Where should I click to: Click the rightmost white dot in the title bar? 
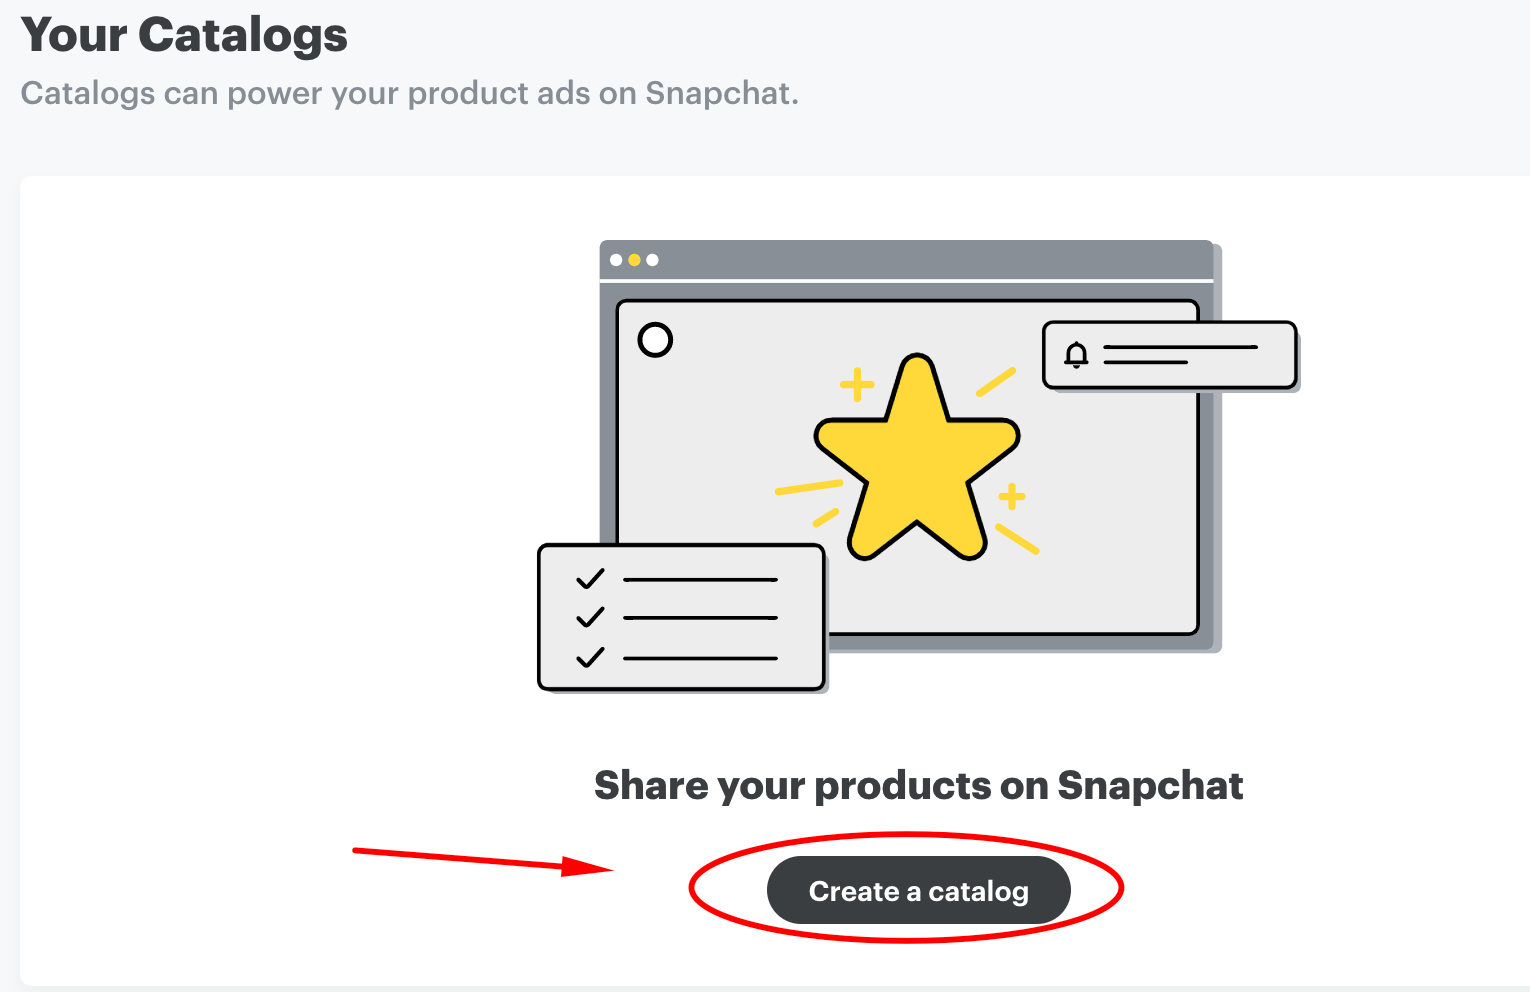(x=652, y=260)
